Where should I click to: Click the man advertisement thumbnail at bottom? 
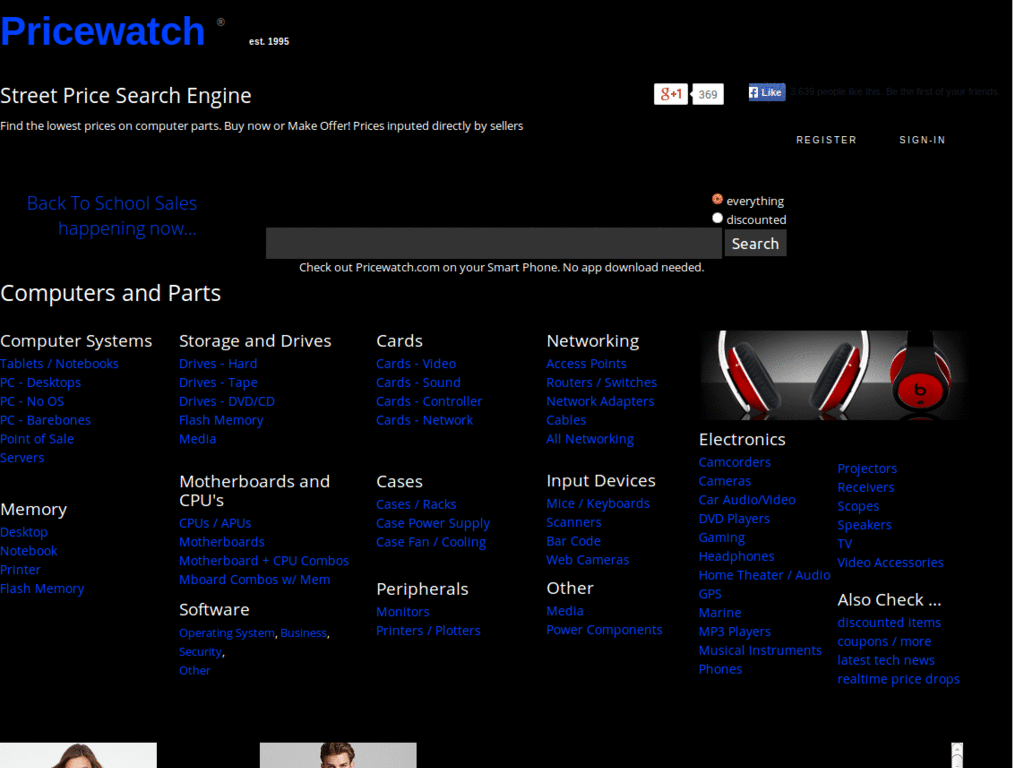338,755
